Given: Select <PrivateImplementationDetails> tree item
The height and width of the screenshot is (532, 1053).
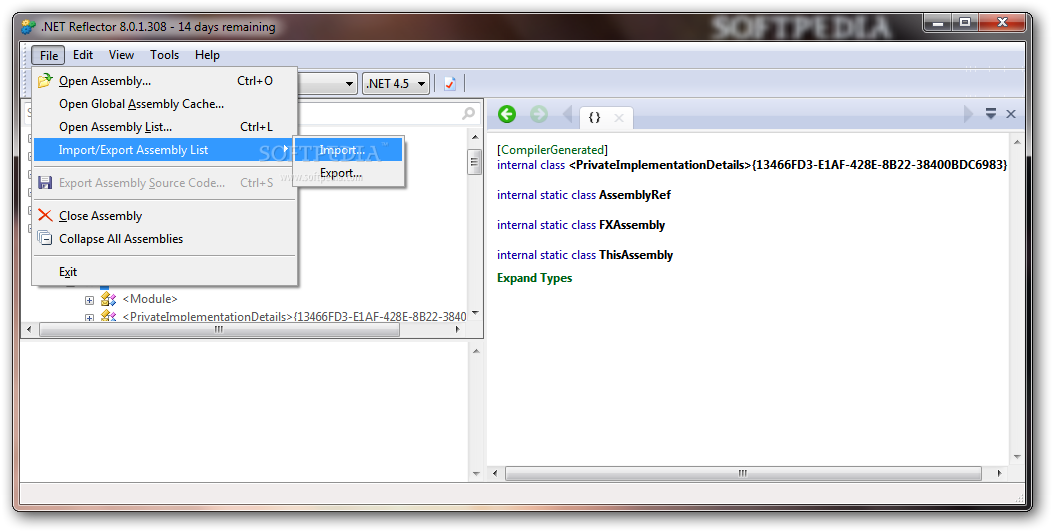Looking at the screenshot, I should coord(294,316).
